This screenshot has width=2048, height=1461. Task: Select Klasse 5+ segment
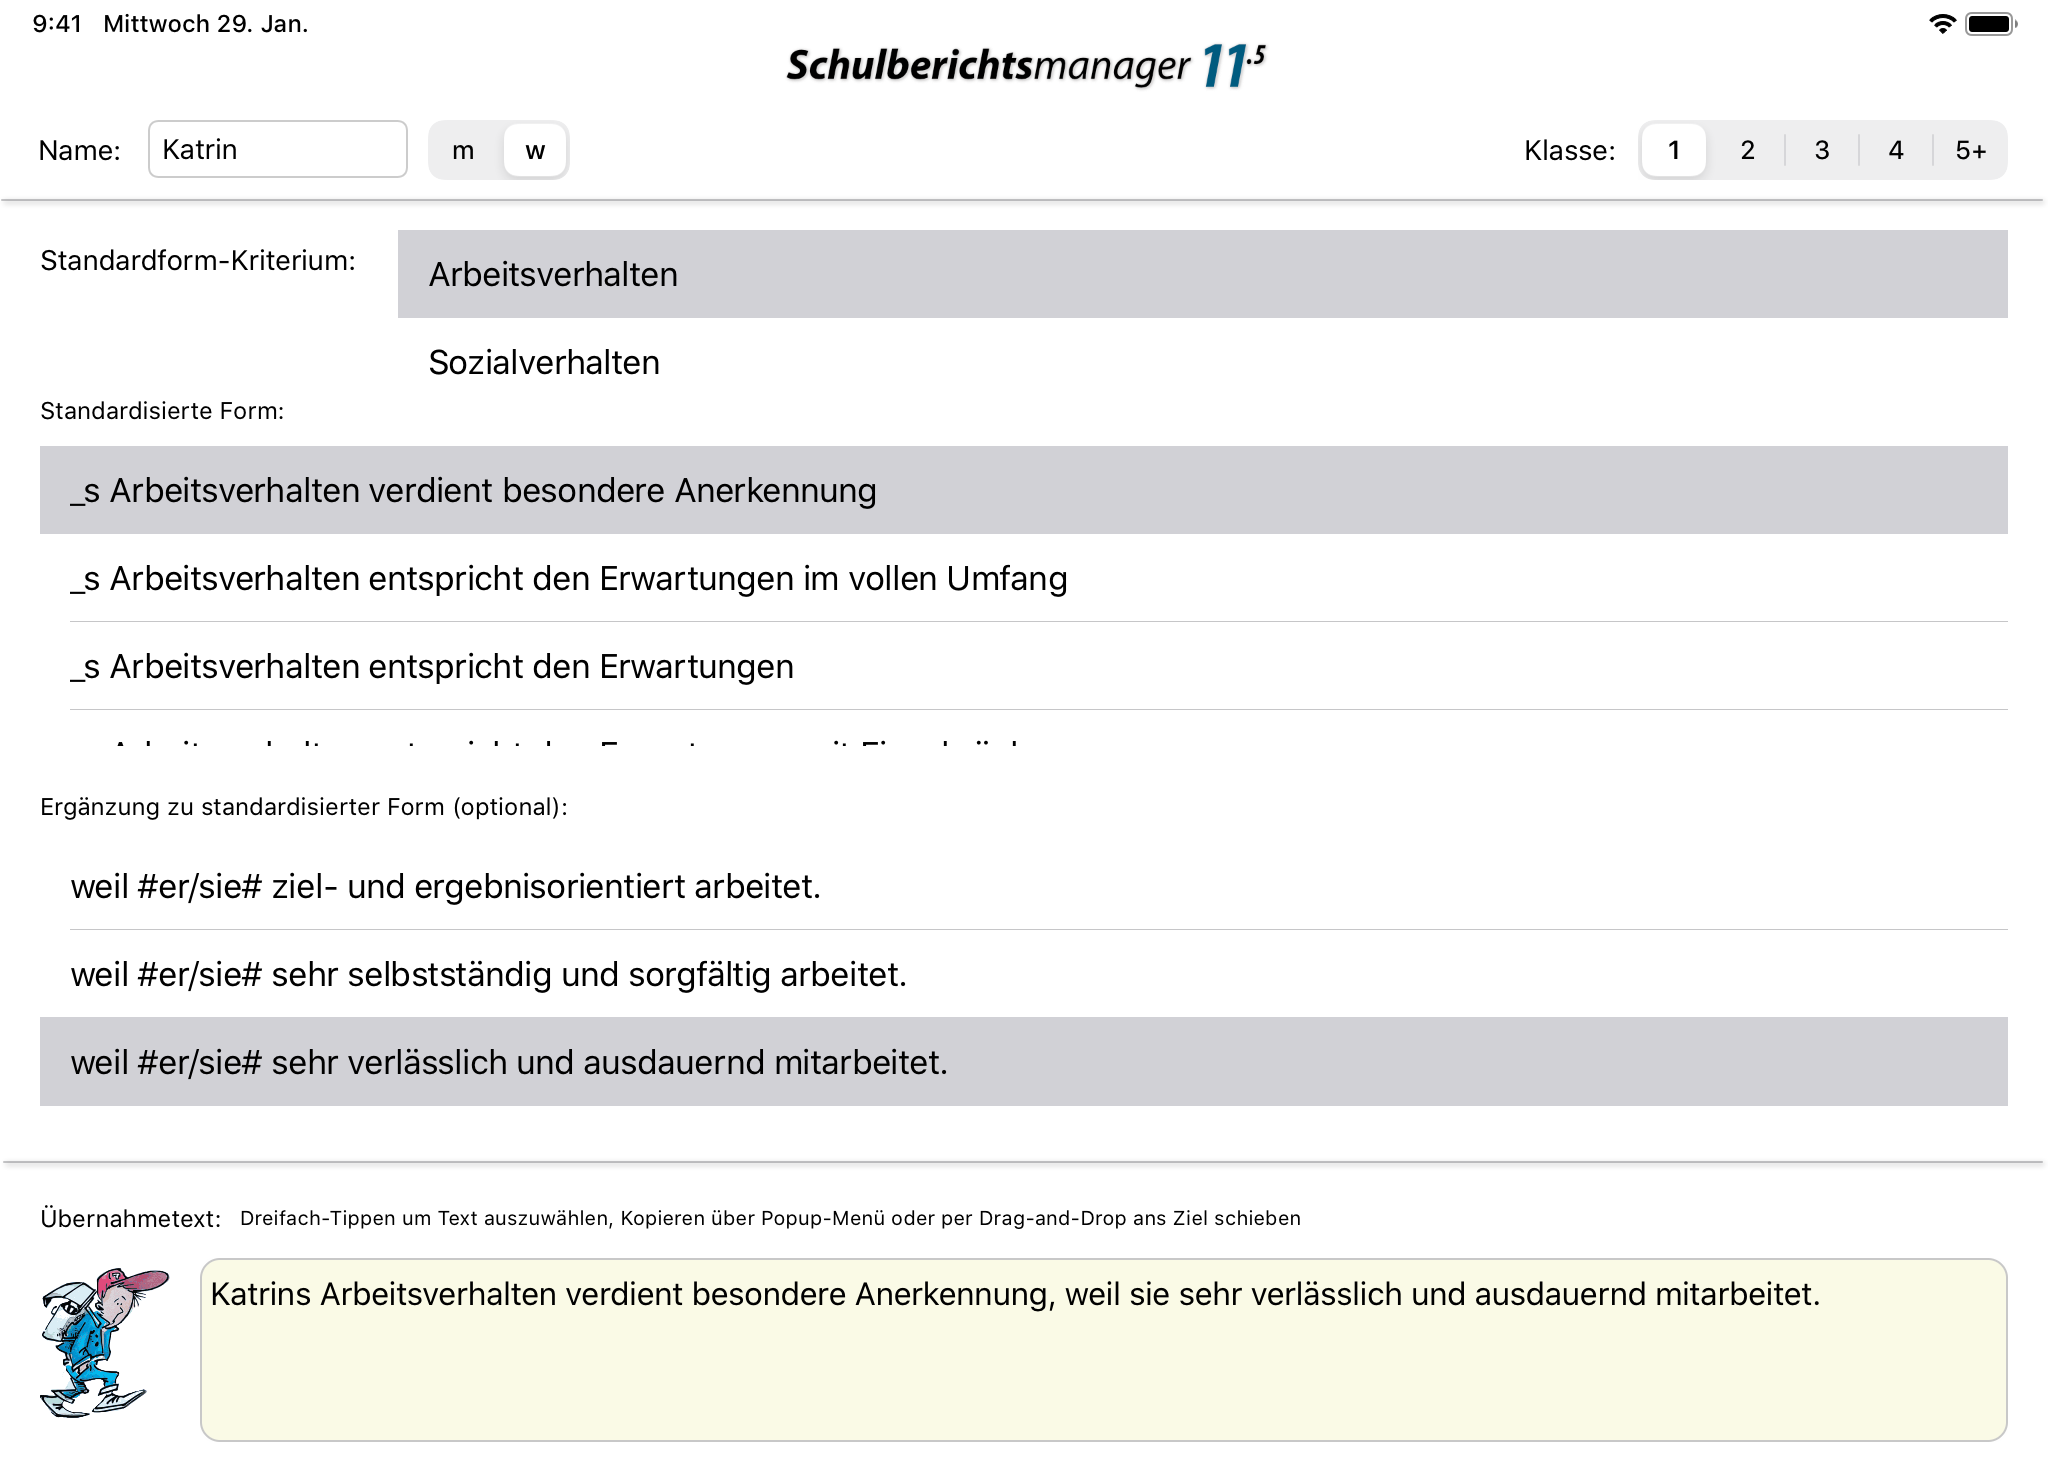coord(1970,150)
